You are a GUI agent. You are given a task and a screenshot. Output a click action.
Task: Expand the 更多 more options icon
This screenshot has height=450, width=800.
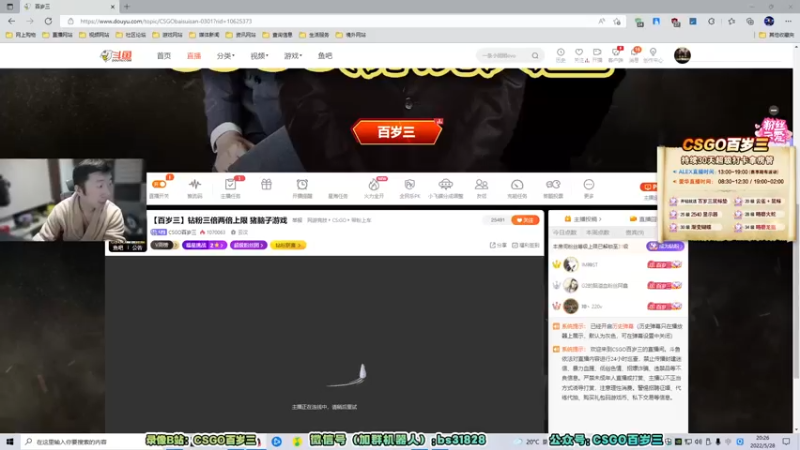point(589,185)
